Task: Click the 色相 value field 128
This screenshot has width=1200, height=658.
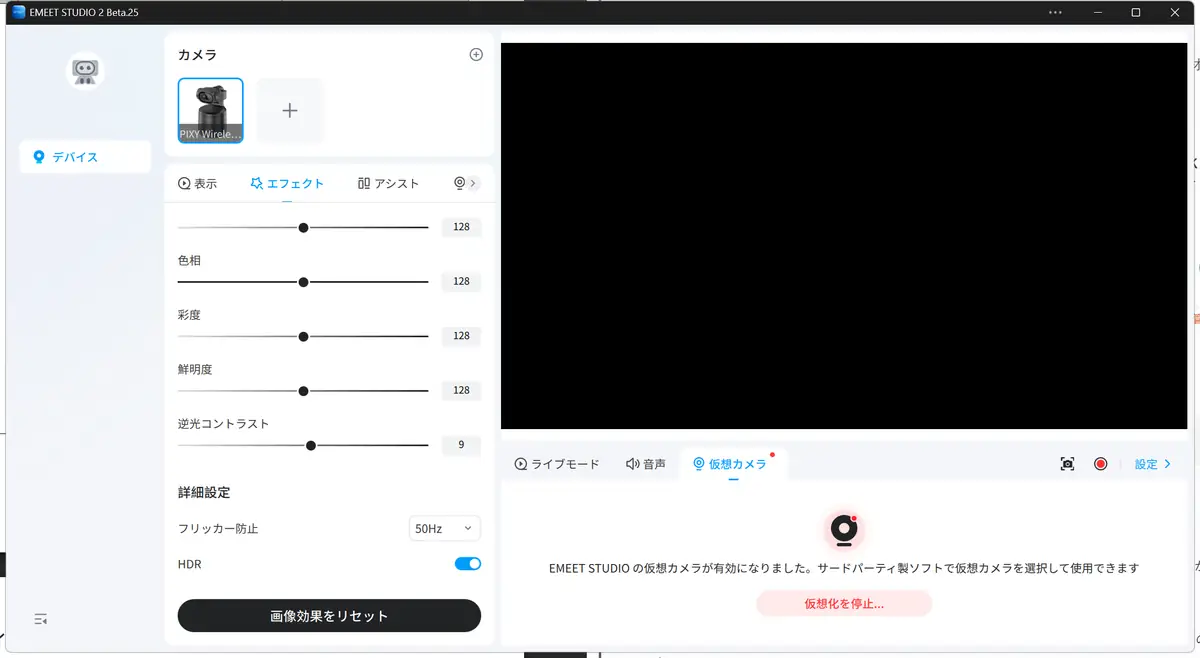Action: pos(461,282)
